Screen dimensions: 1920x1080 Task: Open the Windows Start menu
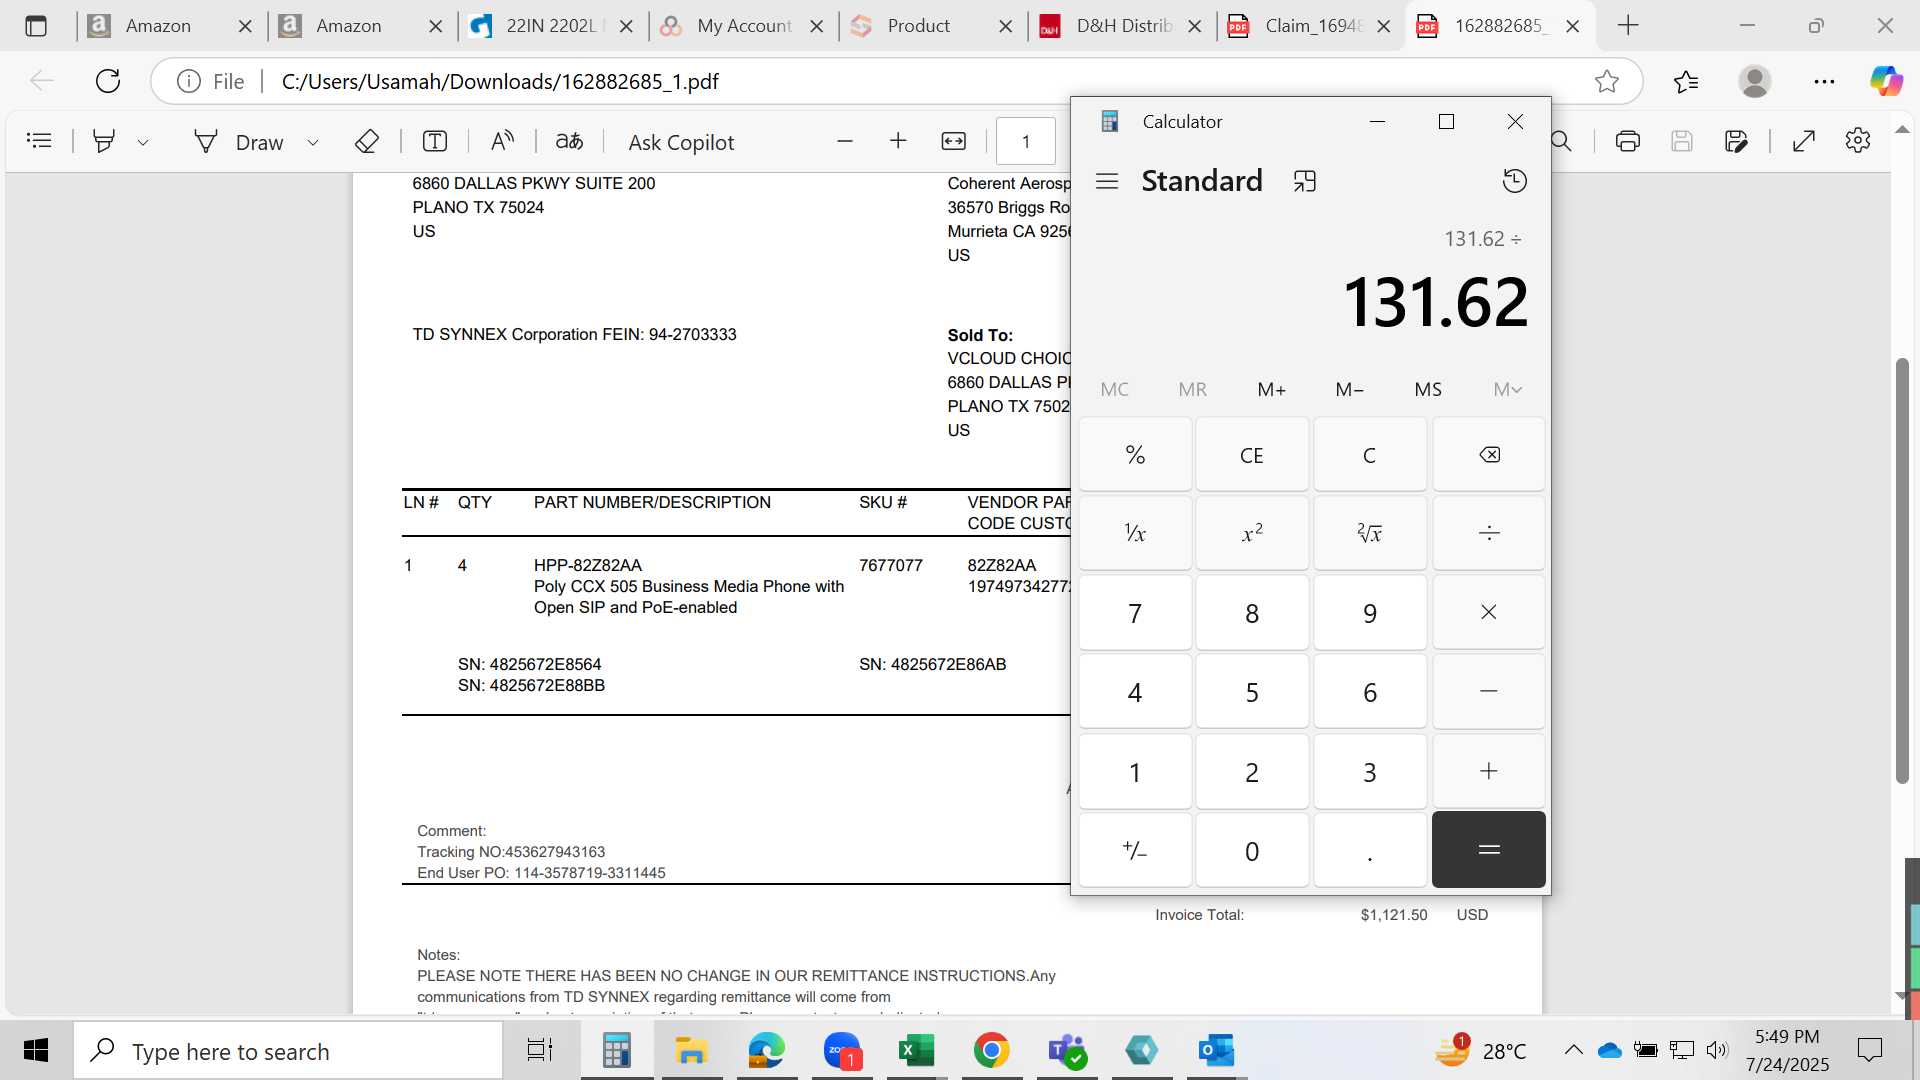pyautogui.click(x=36, y=1051)
